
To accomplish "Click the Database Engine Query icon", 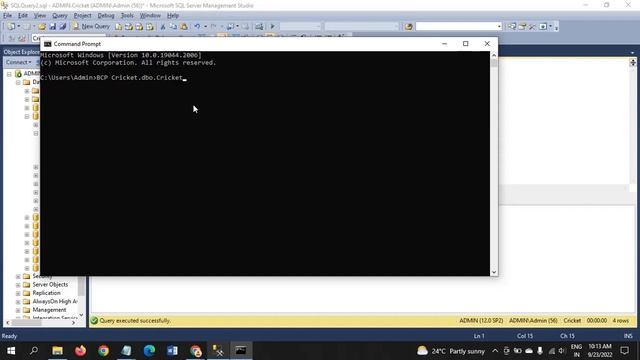I will [118, 27].
